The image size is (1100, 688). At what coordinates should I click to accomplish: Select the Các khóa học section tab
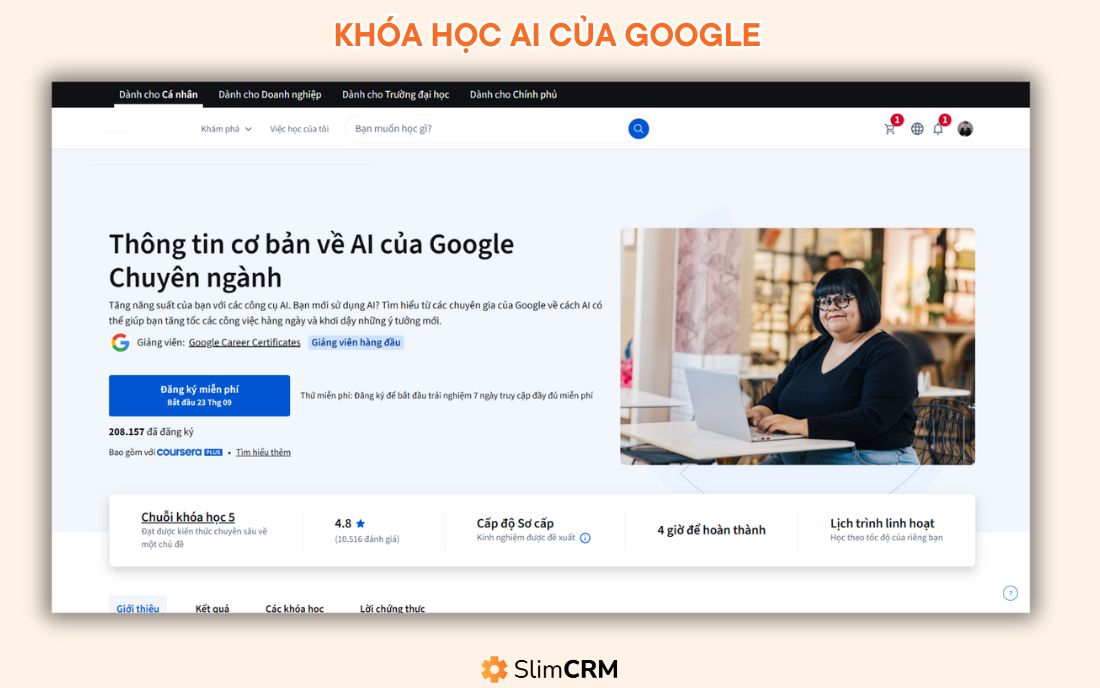(x=295, y=608)
